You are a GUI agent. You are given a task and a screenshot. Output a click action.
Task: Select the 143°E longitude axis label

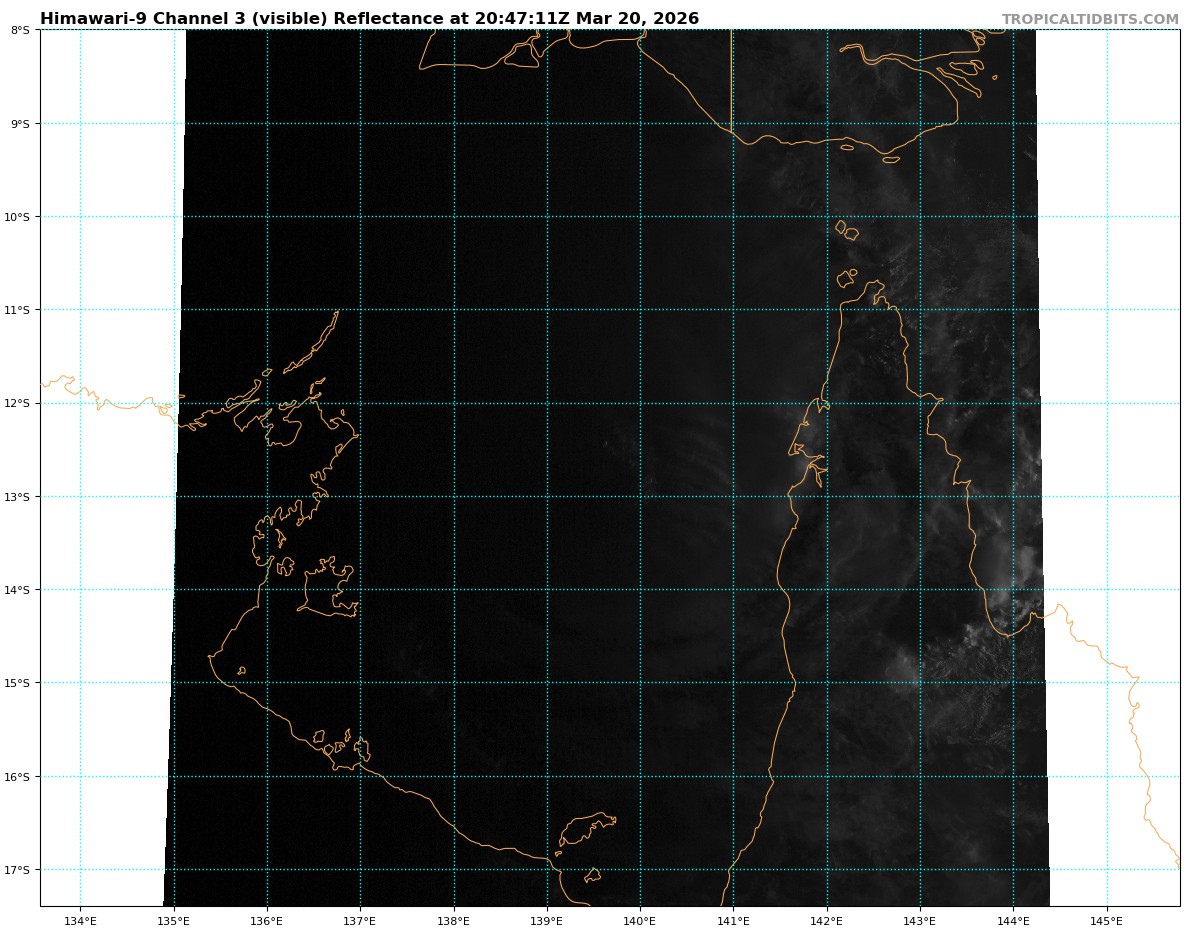(x=920, y=920)
